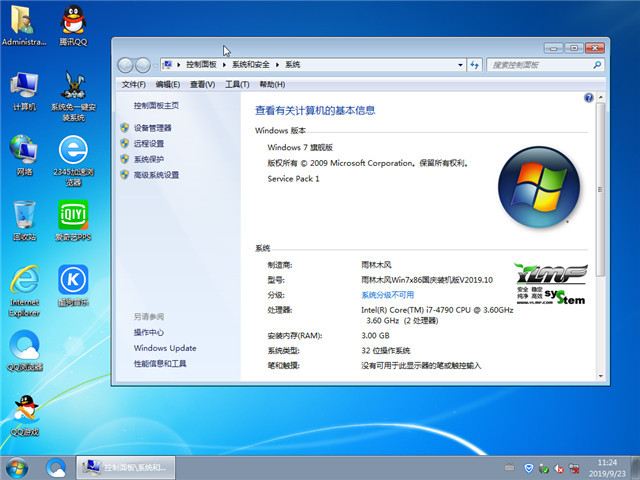Open the Administrator folder desktop icon
The height and width of the screenshot is (480, 640).
tap(24, 24)
